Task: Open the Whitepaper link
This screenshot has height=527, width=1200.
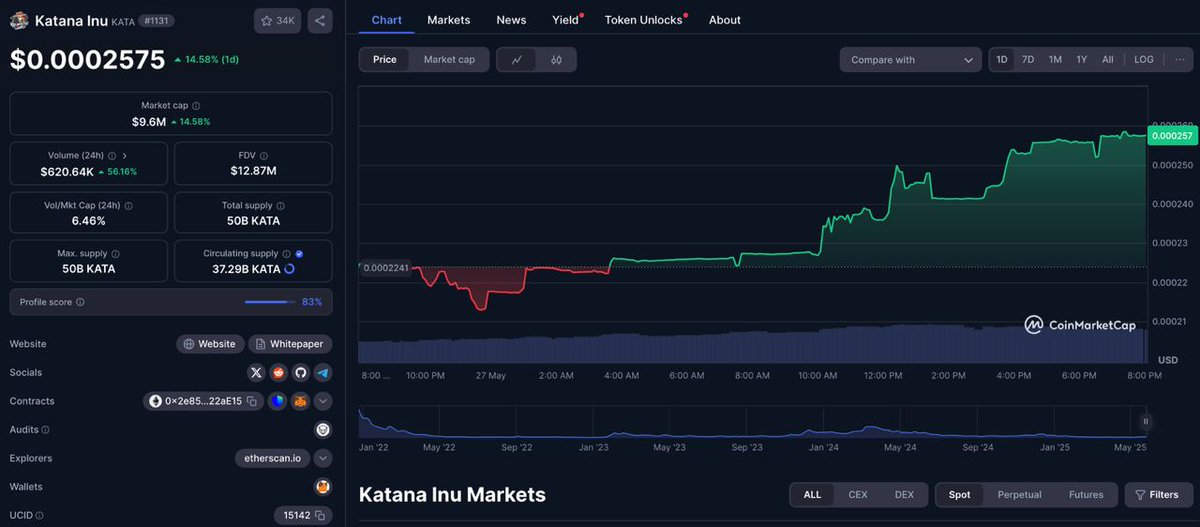Action: click(x=290, y=344)
